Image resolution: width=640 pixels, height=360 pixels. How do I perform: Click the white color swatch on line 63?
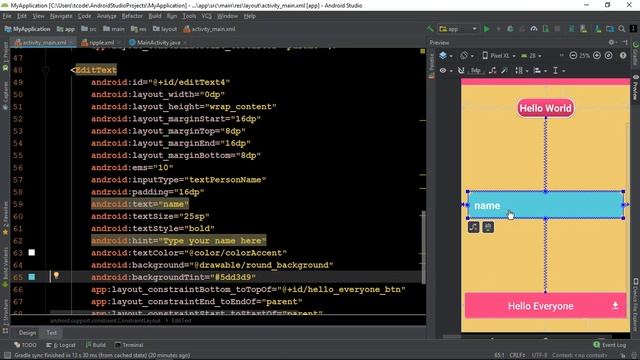pos(31,253)
